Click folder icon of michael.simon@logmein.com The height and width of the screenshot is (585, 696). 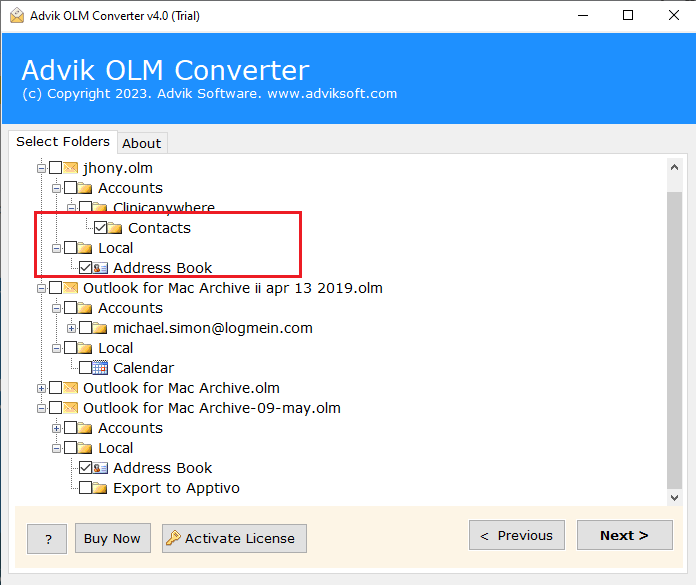point(100,328)
